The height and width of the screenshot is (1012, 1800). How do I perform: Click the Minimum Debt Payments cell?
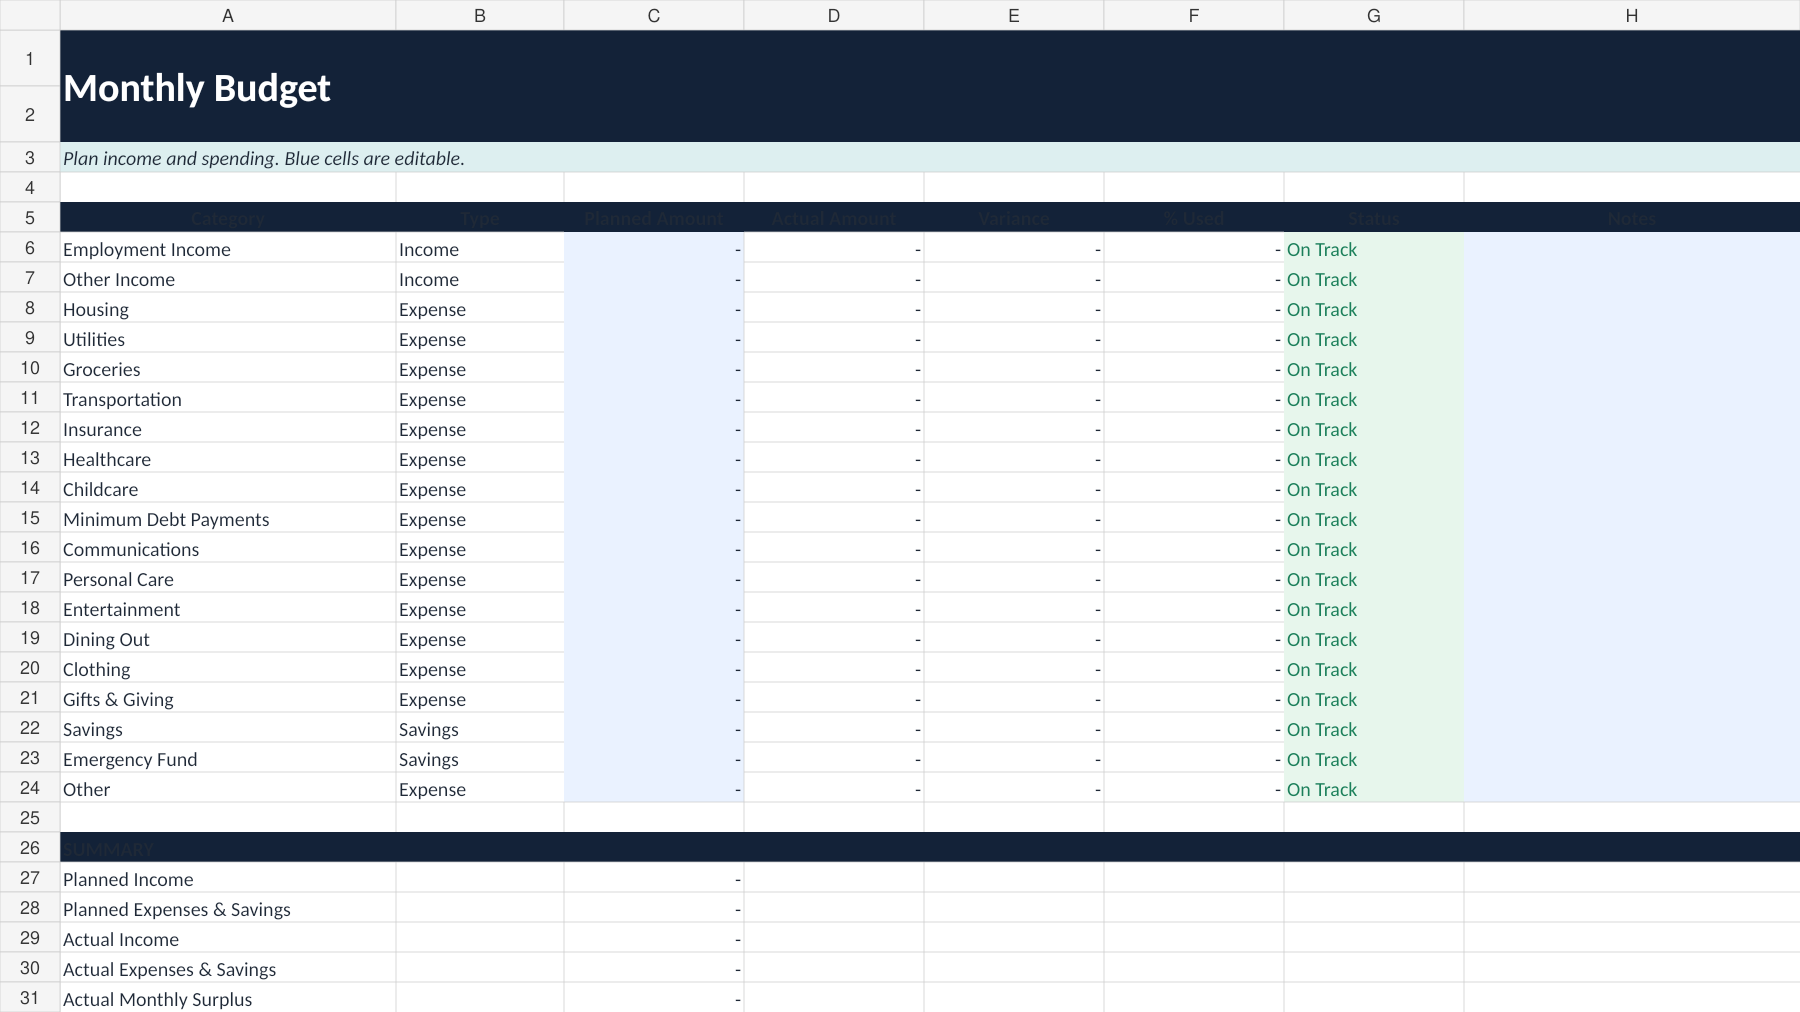coord(228,518)
